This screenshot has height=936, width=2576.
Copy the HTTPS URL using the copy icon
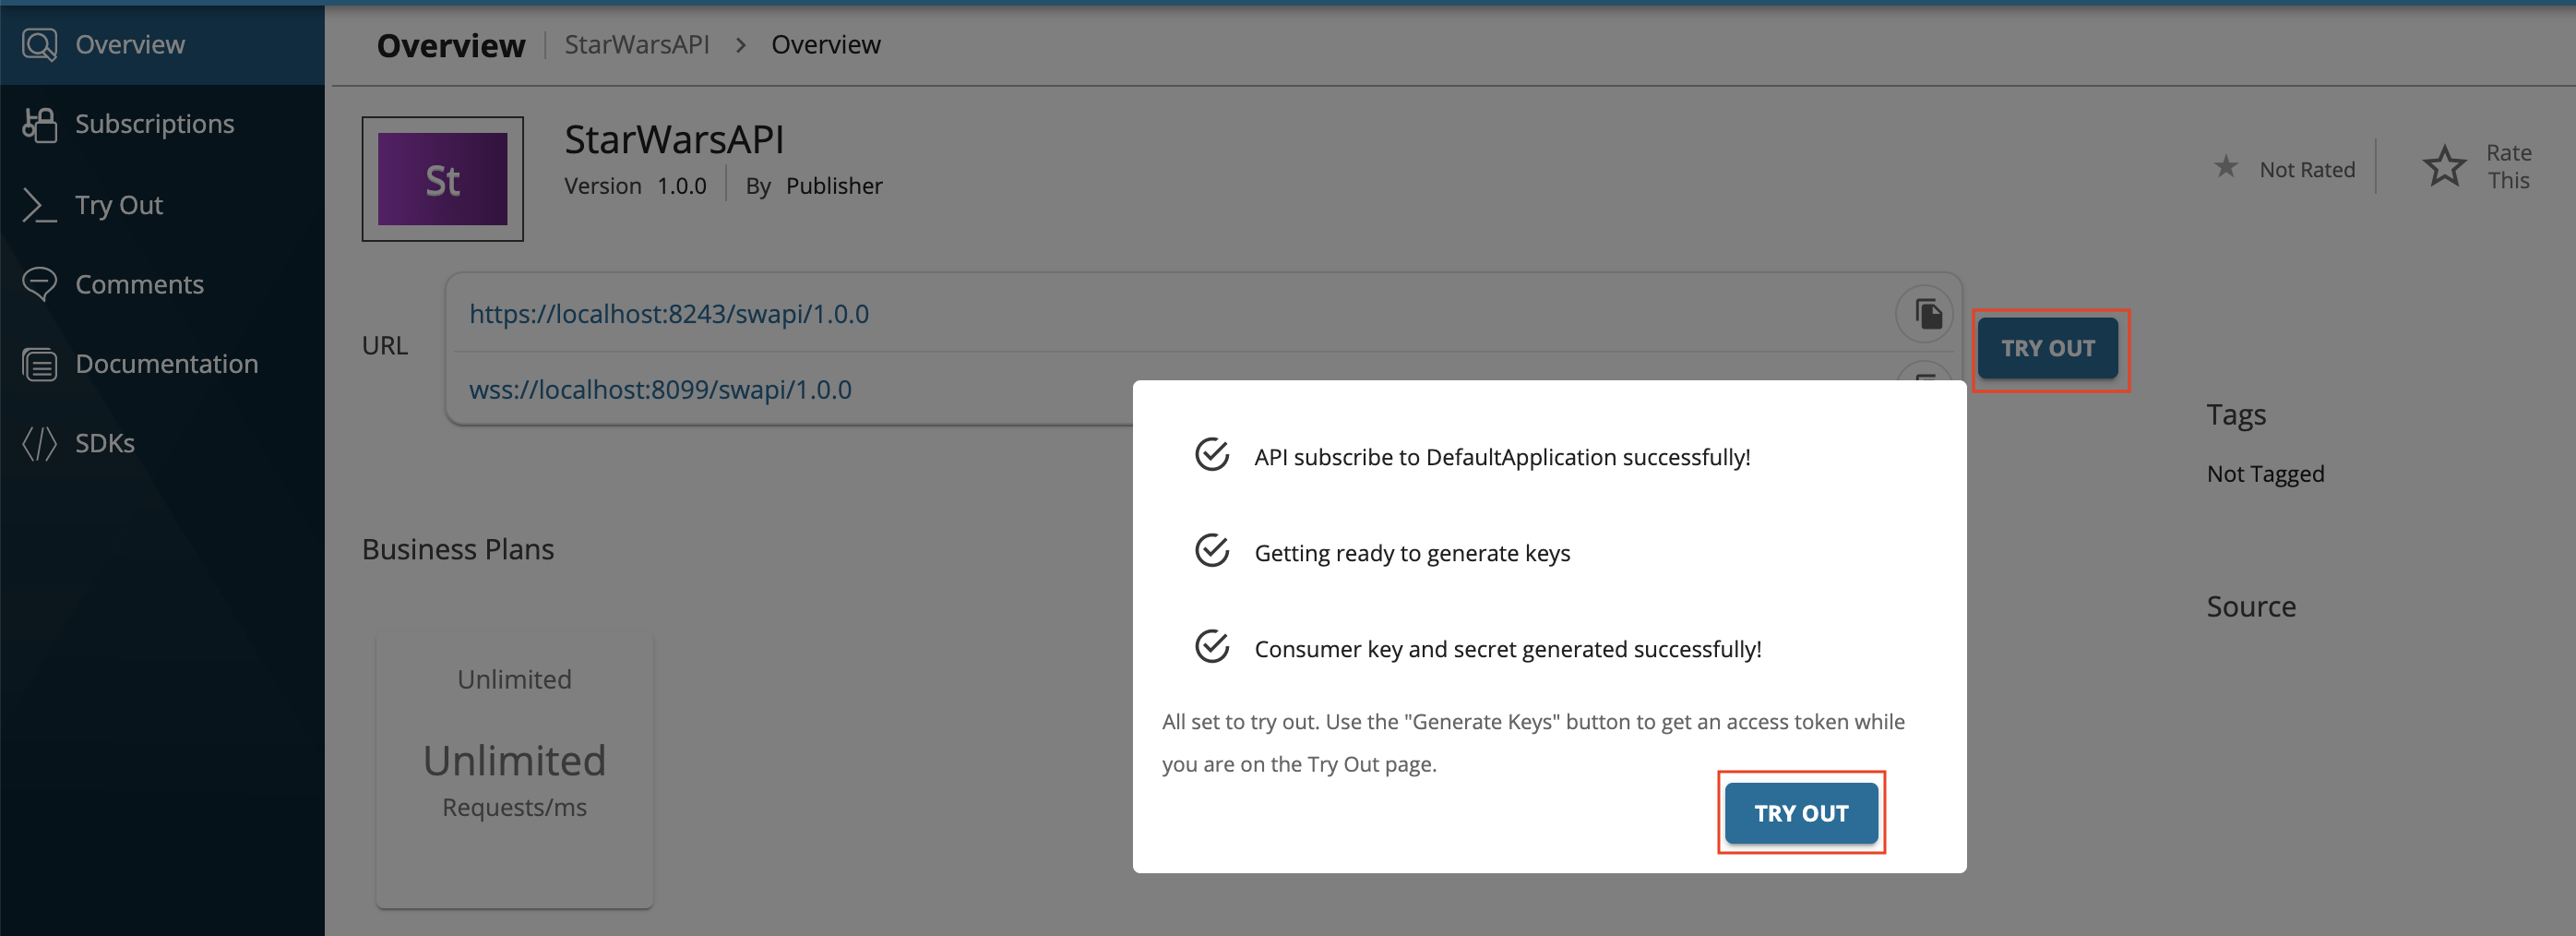[1923, 313]
